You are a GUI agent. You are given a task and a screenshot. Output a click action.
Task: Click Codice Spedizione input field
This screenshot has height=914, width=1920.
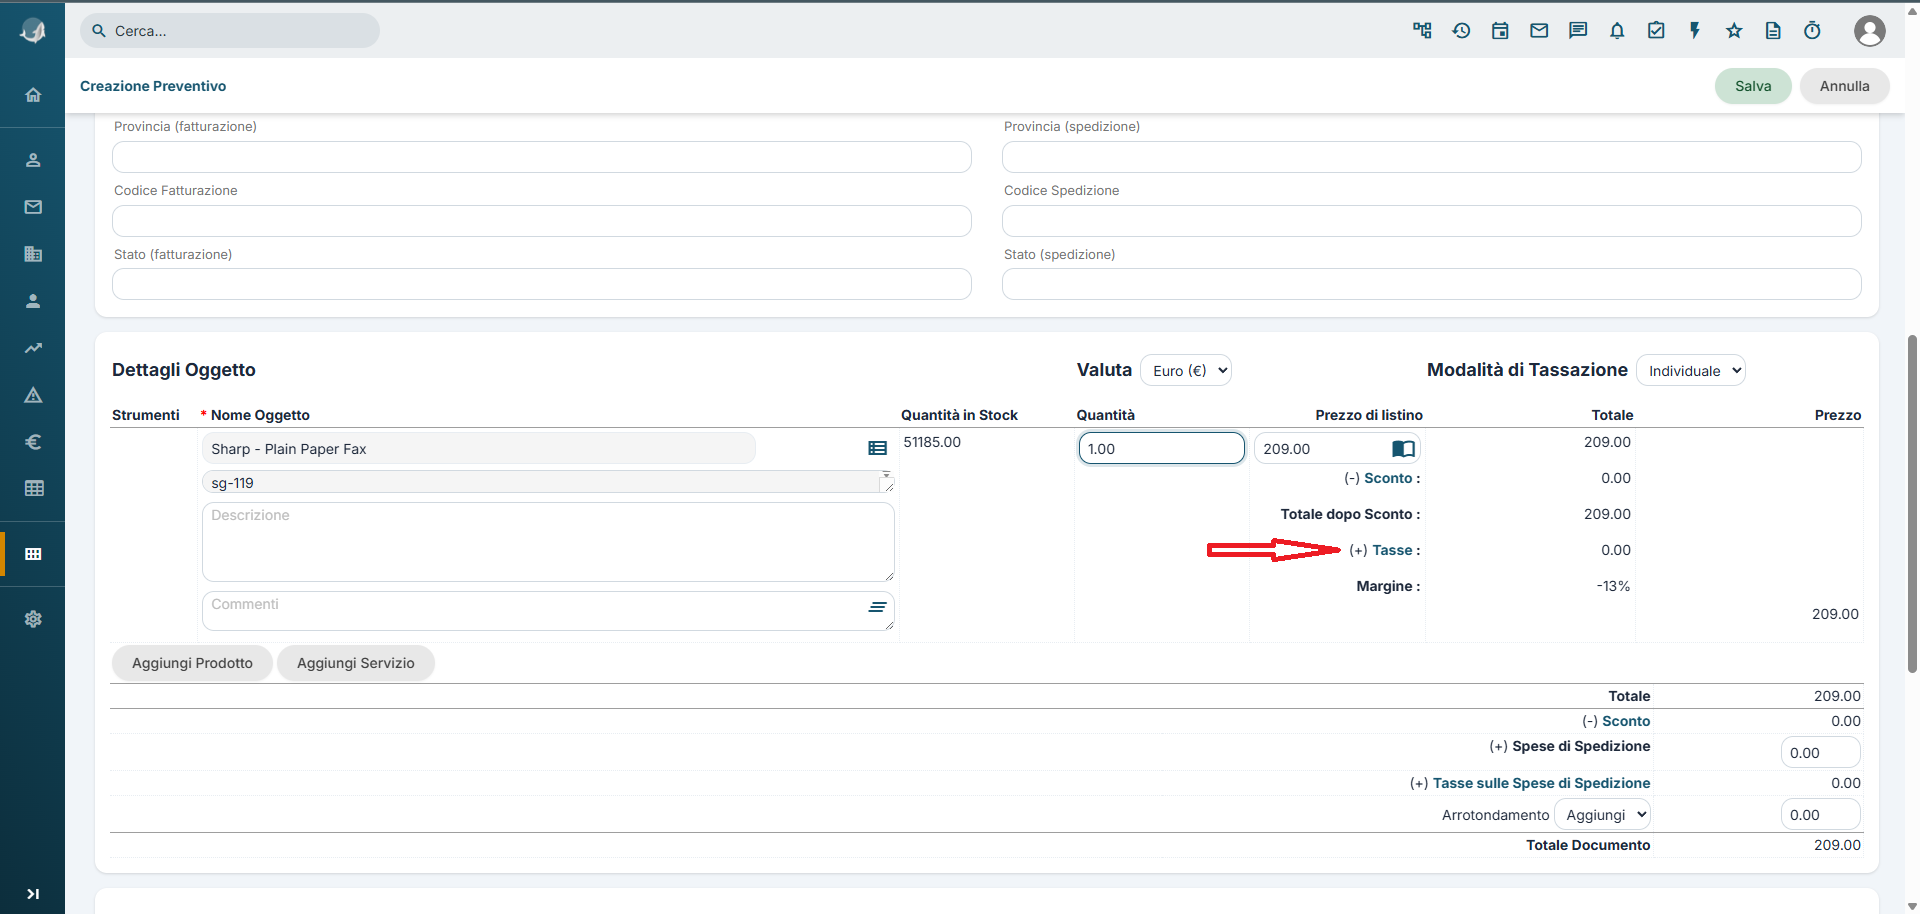click(x=1432, y=221)
